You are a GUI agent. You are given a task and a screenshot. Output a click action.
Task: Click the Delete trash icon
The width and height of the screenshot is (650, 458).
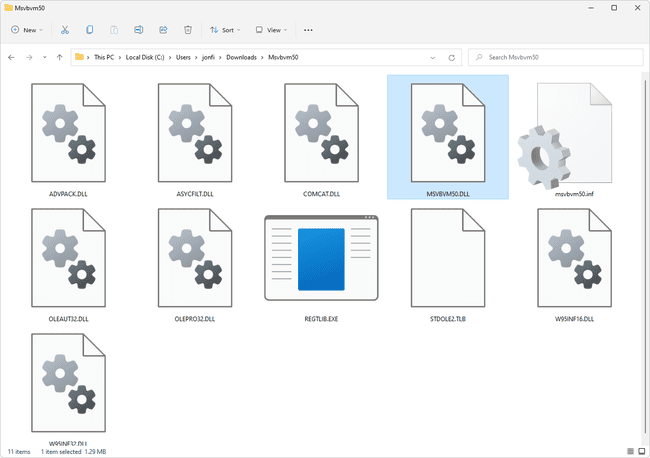[188, 30]
